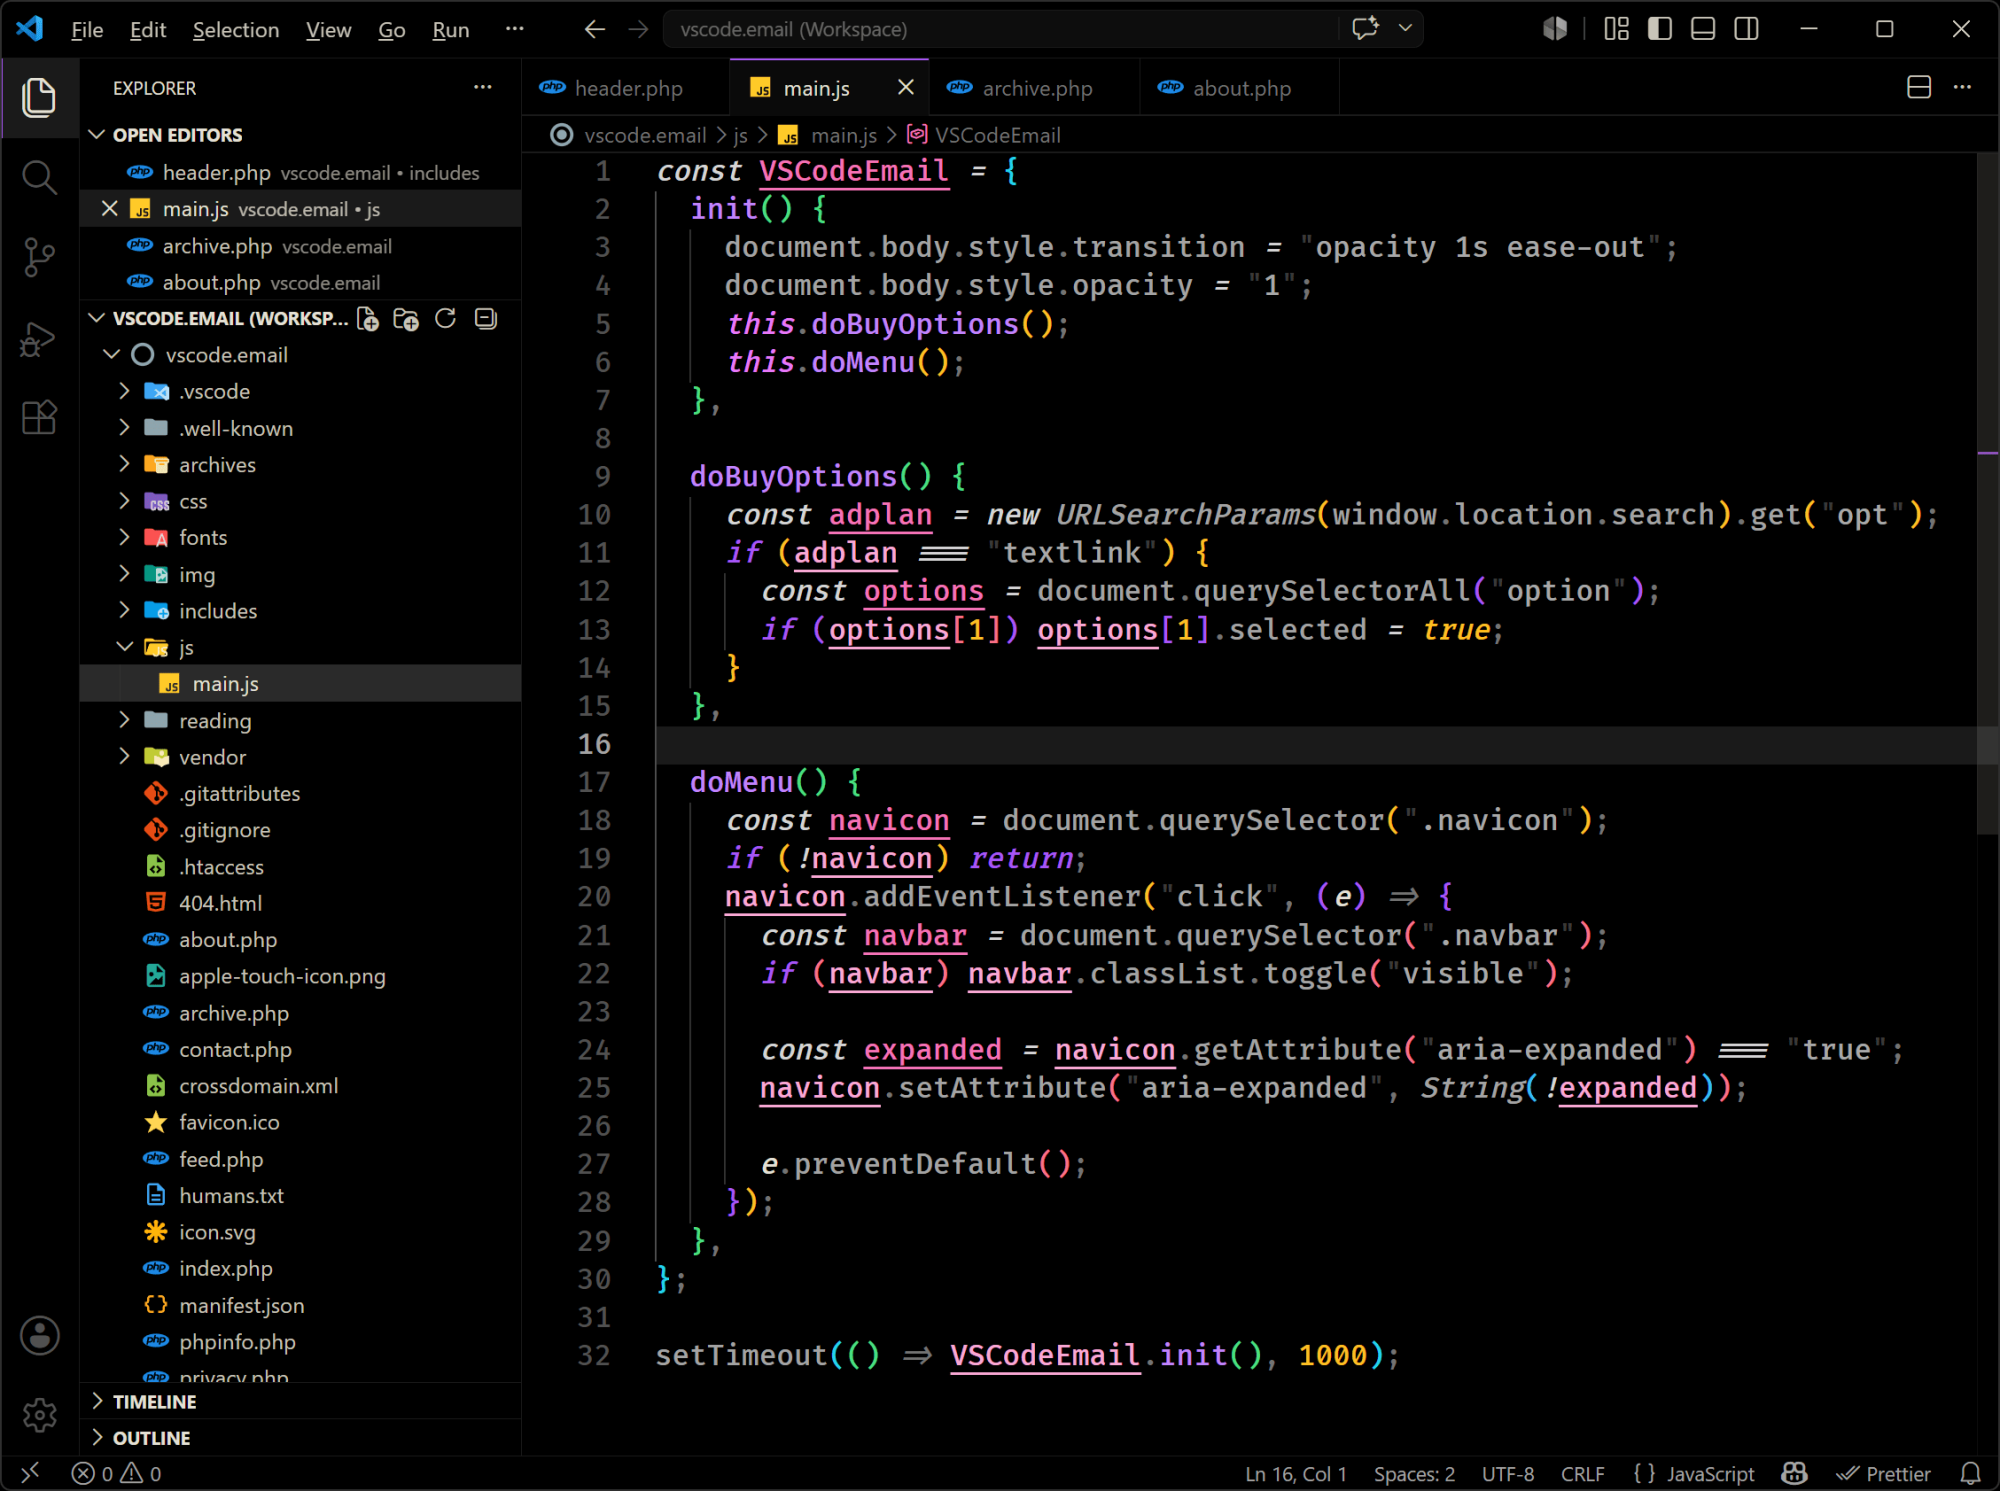Viewport: 2000px width, 1491px height.
Task: Open the chat dropdown arrow in title bar
Action: [x=1405, y=28]
